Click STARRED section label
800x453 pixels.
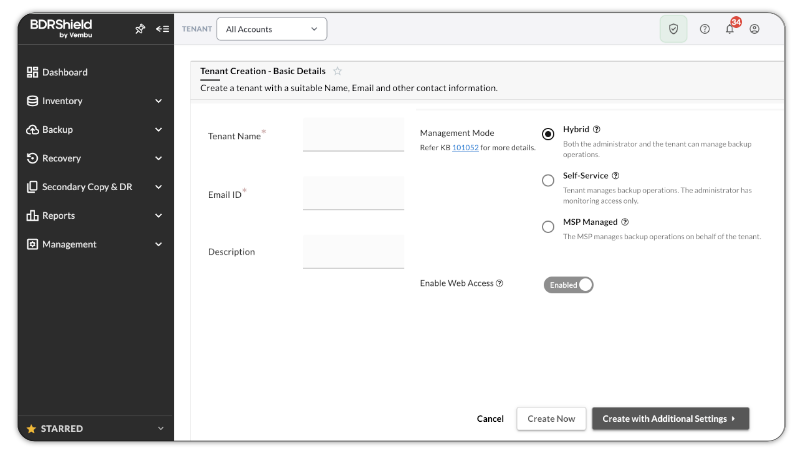(x=62, y=429)
